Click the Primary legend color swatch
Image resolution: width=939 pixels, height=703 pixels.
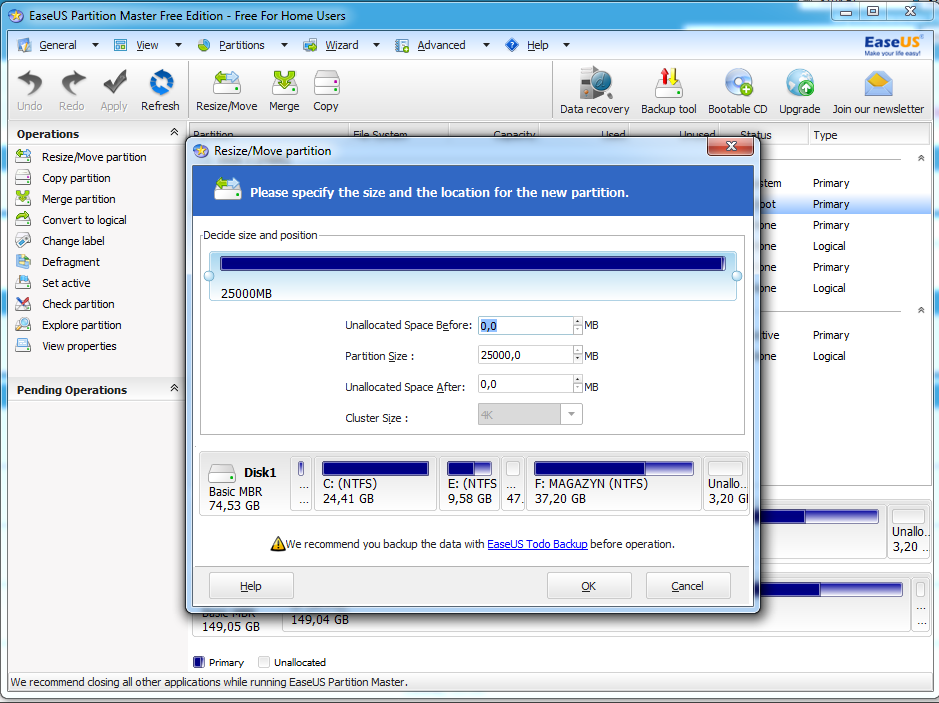(199, 662)
